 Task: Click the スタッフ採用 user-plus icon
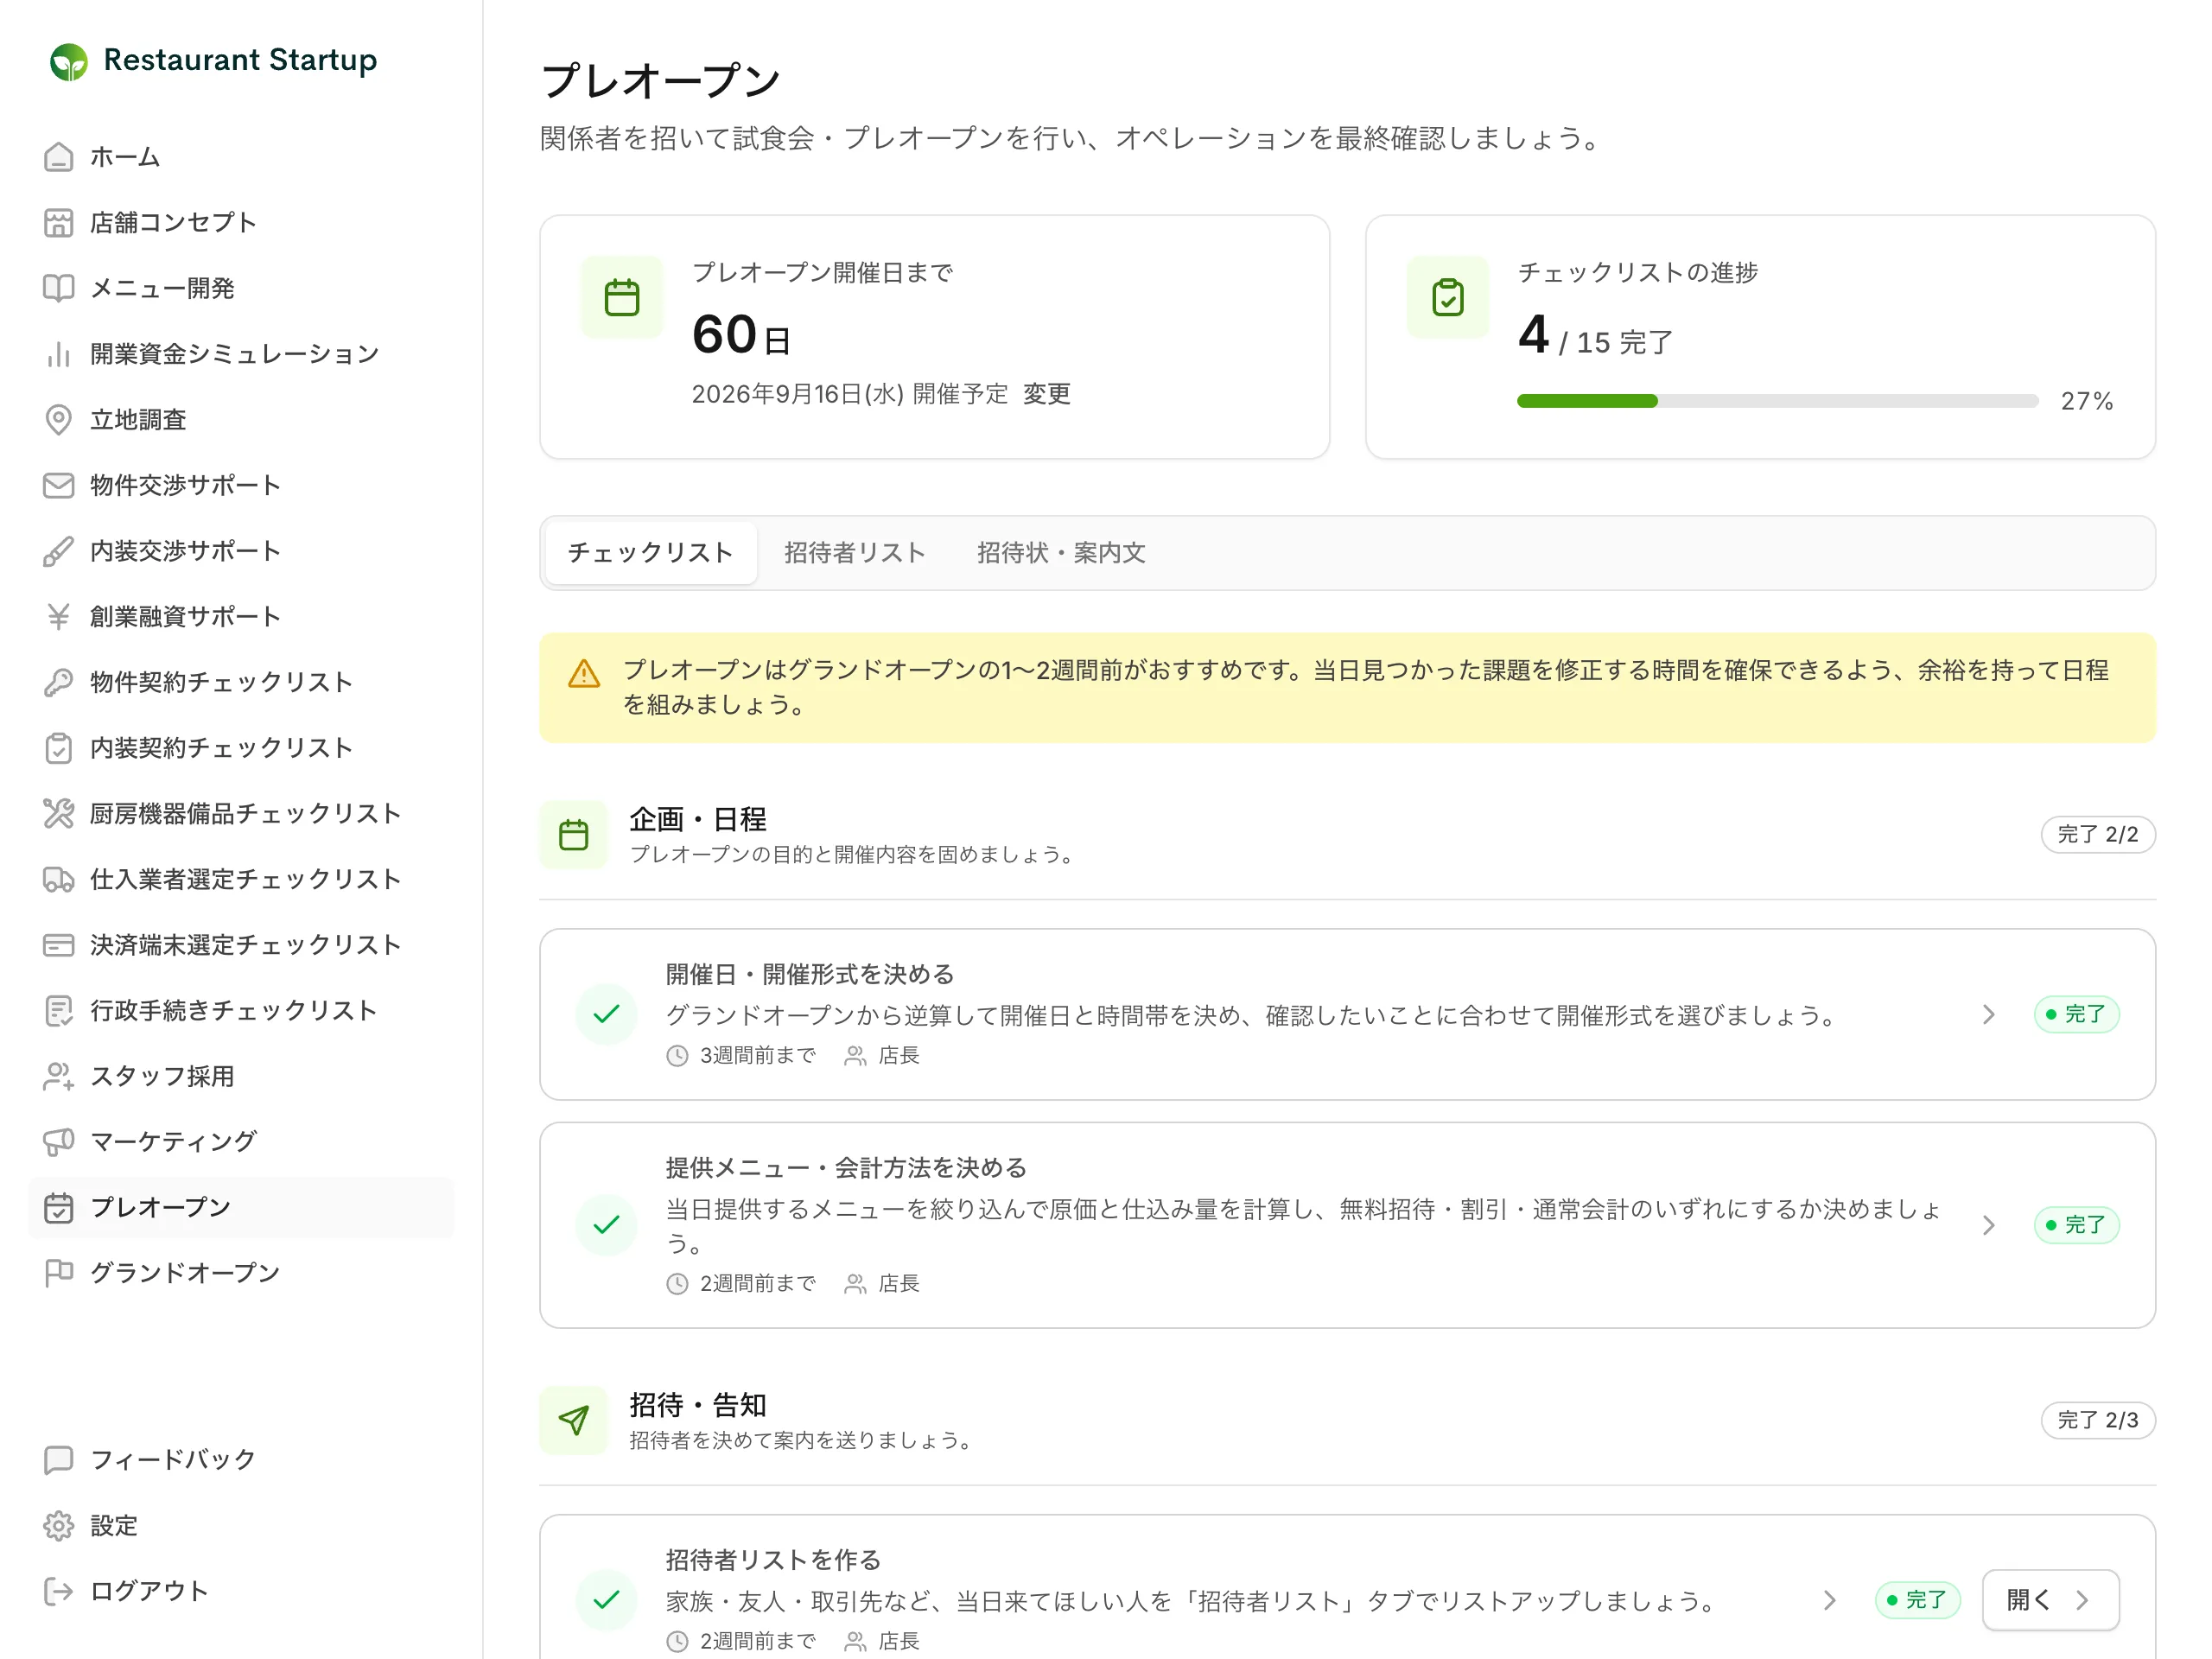59,1076
